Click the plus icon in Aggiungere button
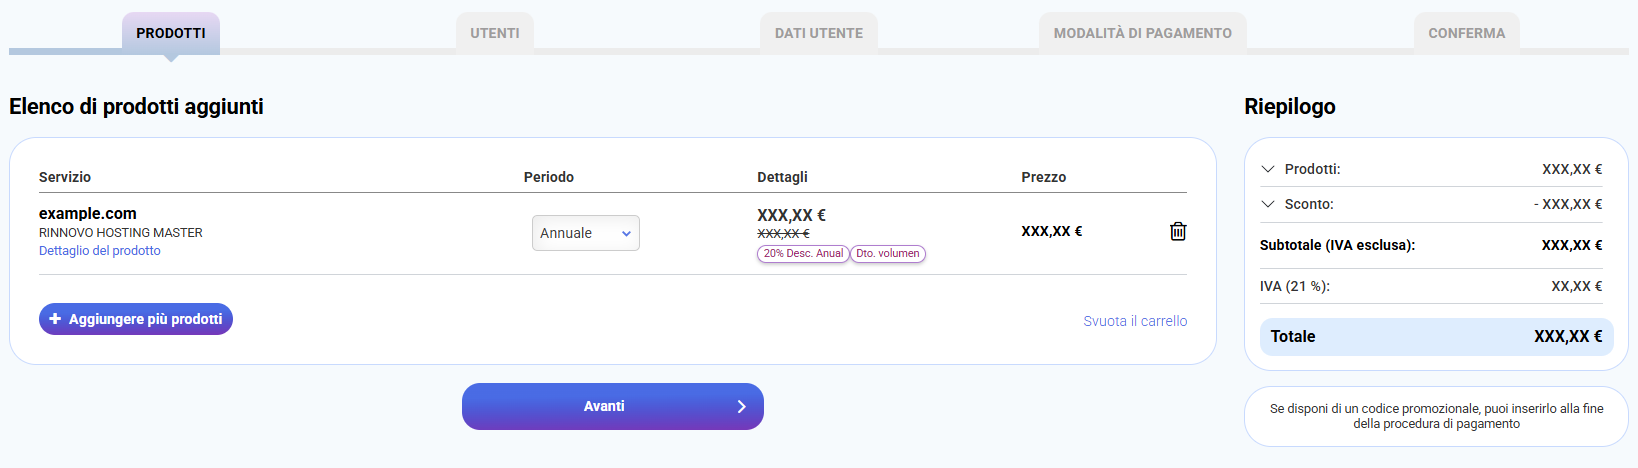Screen dimensions: 1638x468 pyautogui.click(x=55, y=319)
